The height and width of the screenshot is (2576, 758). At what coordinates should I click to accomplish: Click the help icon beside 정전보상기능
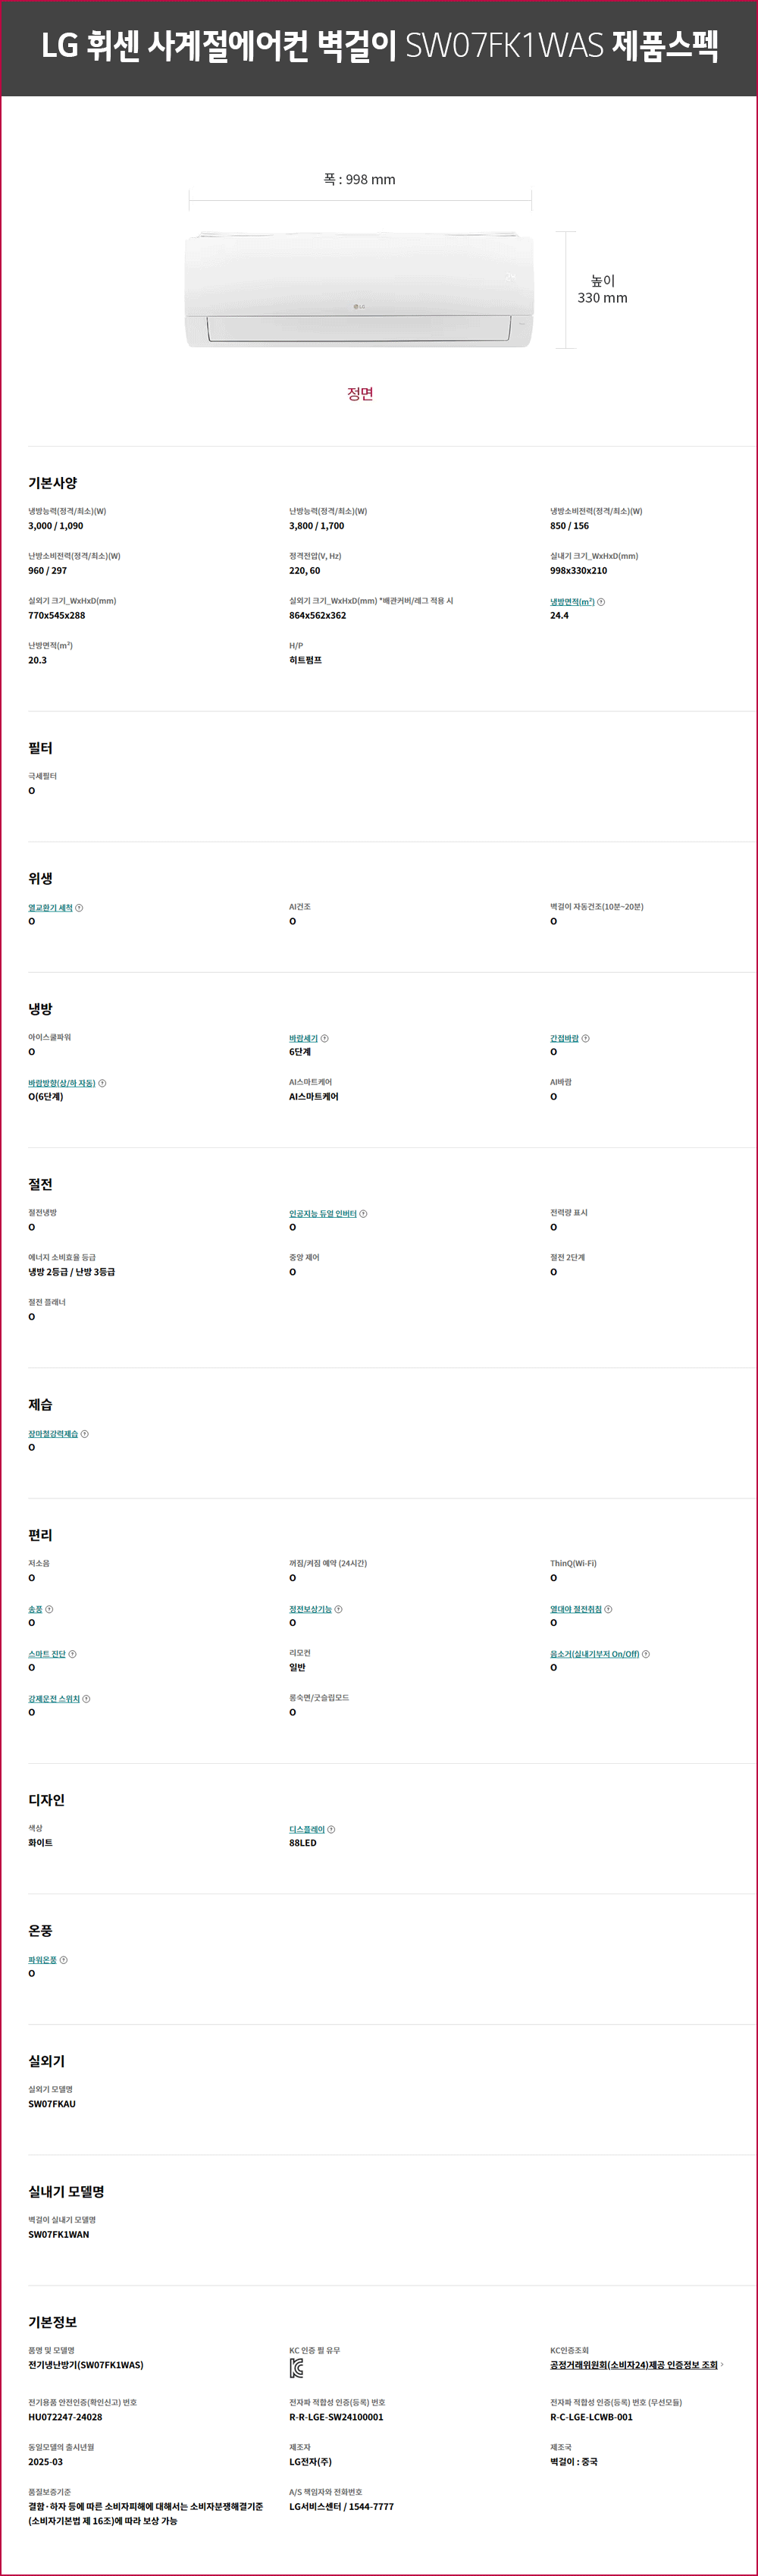coord(338,1609)
